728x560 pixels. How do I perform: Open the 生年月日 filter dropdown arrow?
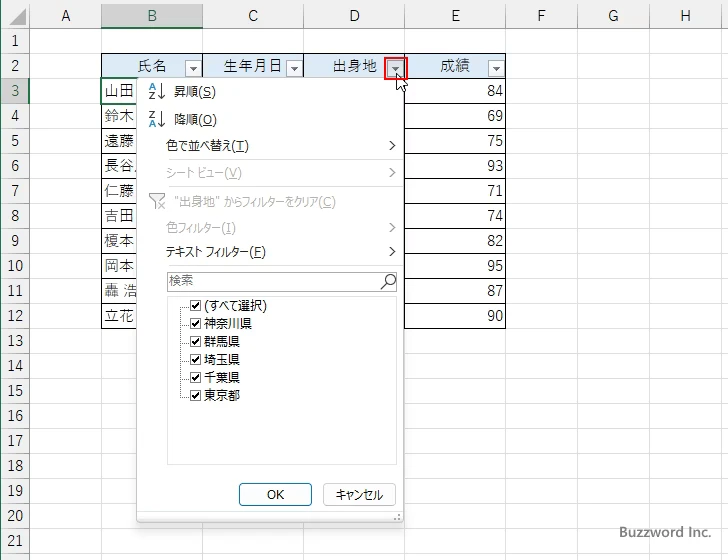[x=294, y=68]
